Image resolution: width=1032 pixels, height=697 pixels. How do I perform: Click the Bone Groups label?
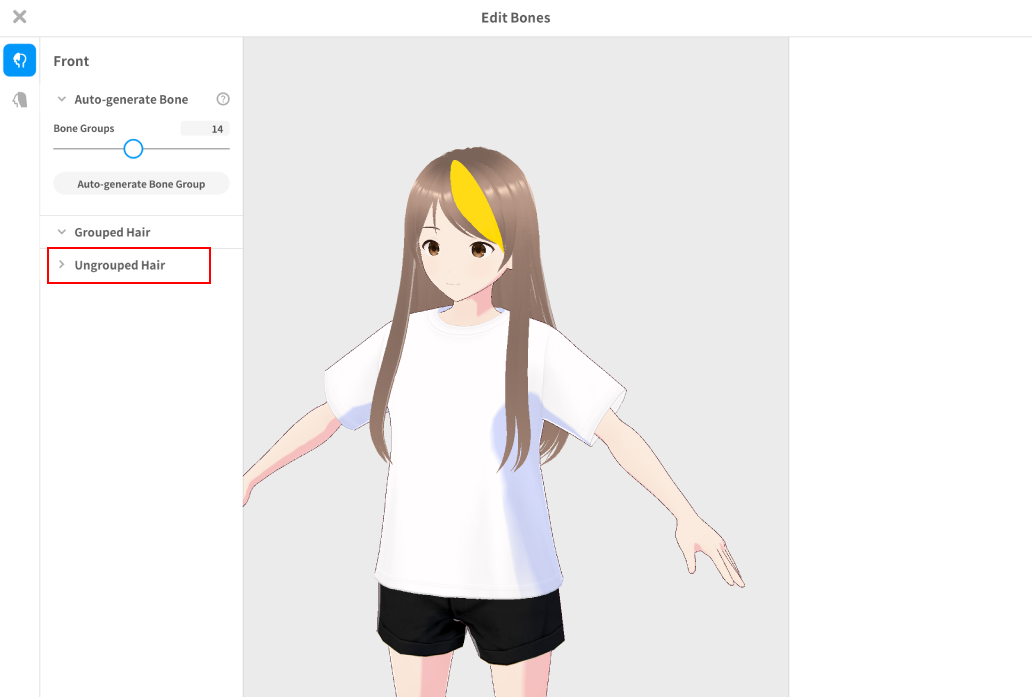tap(84, 129)
